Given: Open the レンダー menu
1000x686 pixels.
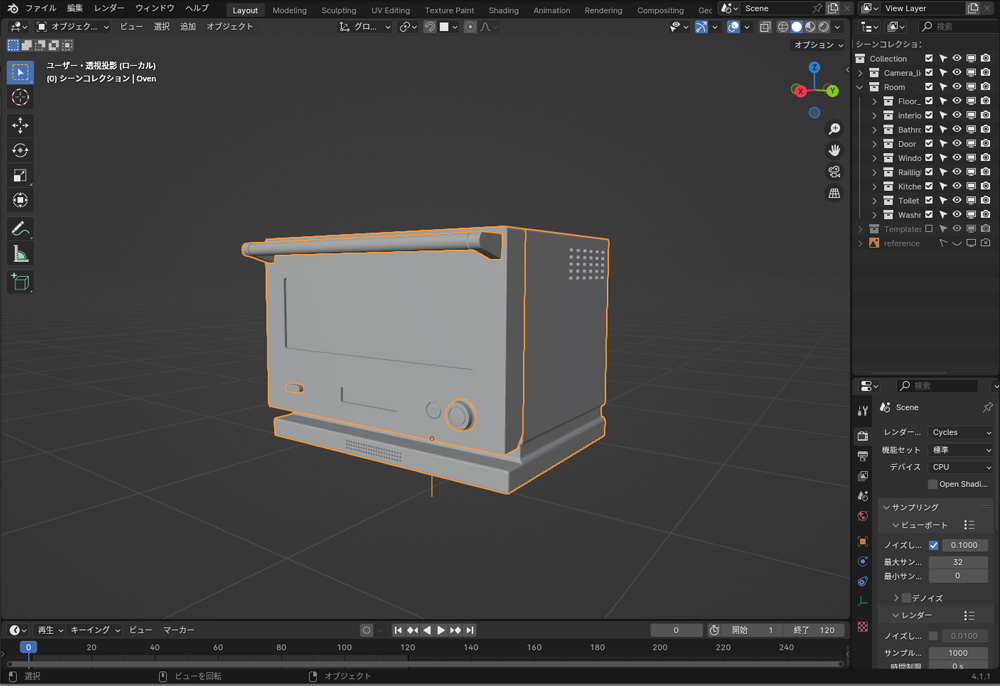Looking at the screenshot, I should click(x=109, y=8).
